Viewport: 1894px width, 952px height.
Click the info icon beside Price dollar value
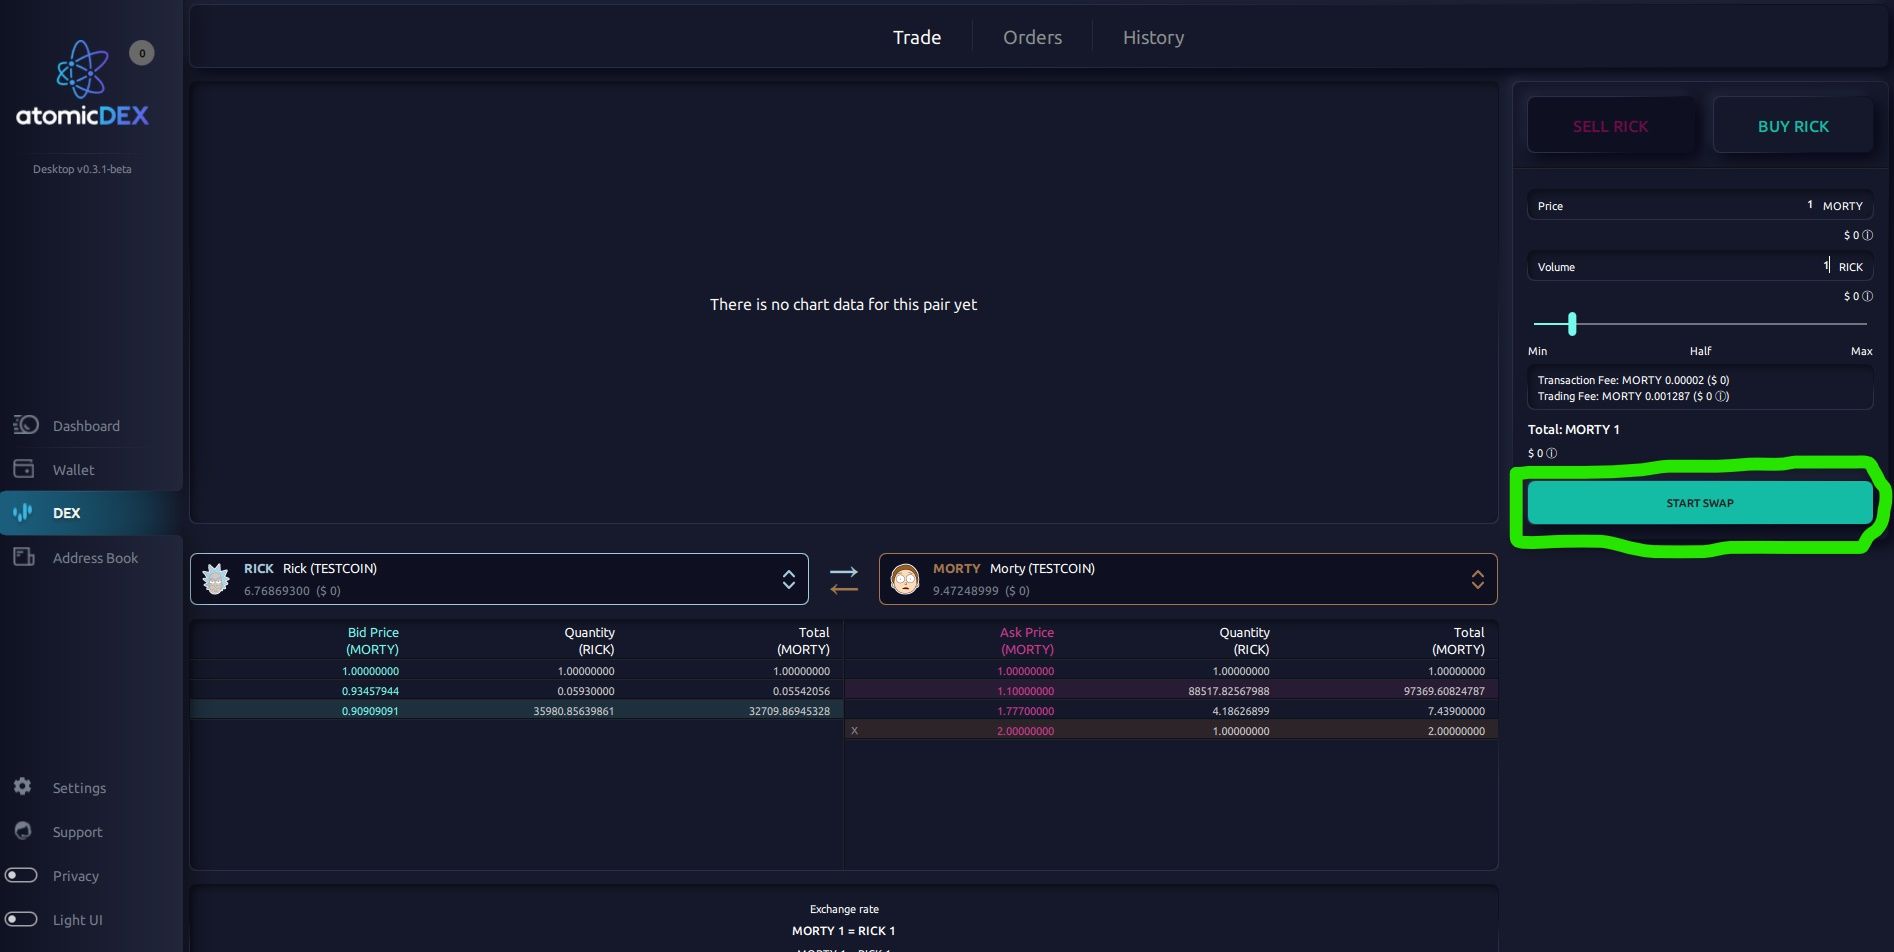(1867, 235)
